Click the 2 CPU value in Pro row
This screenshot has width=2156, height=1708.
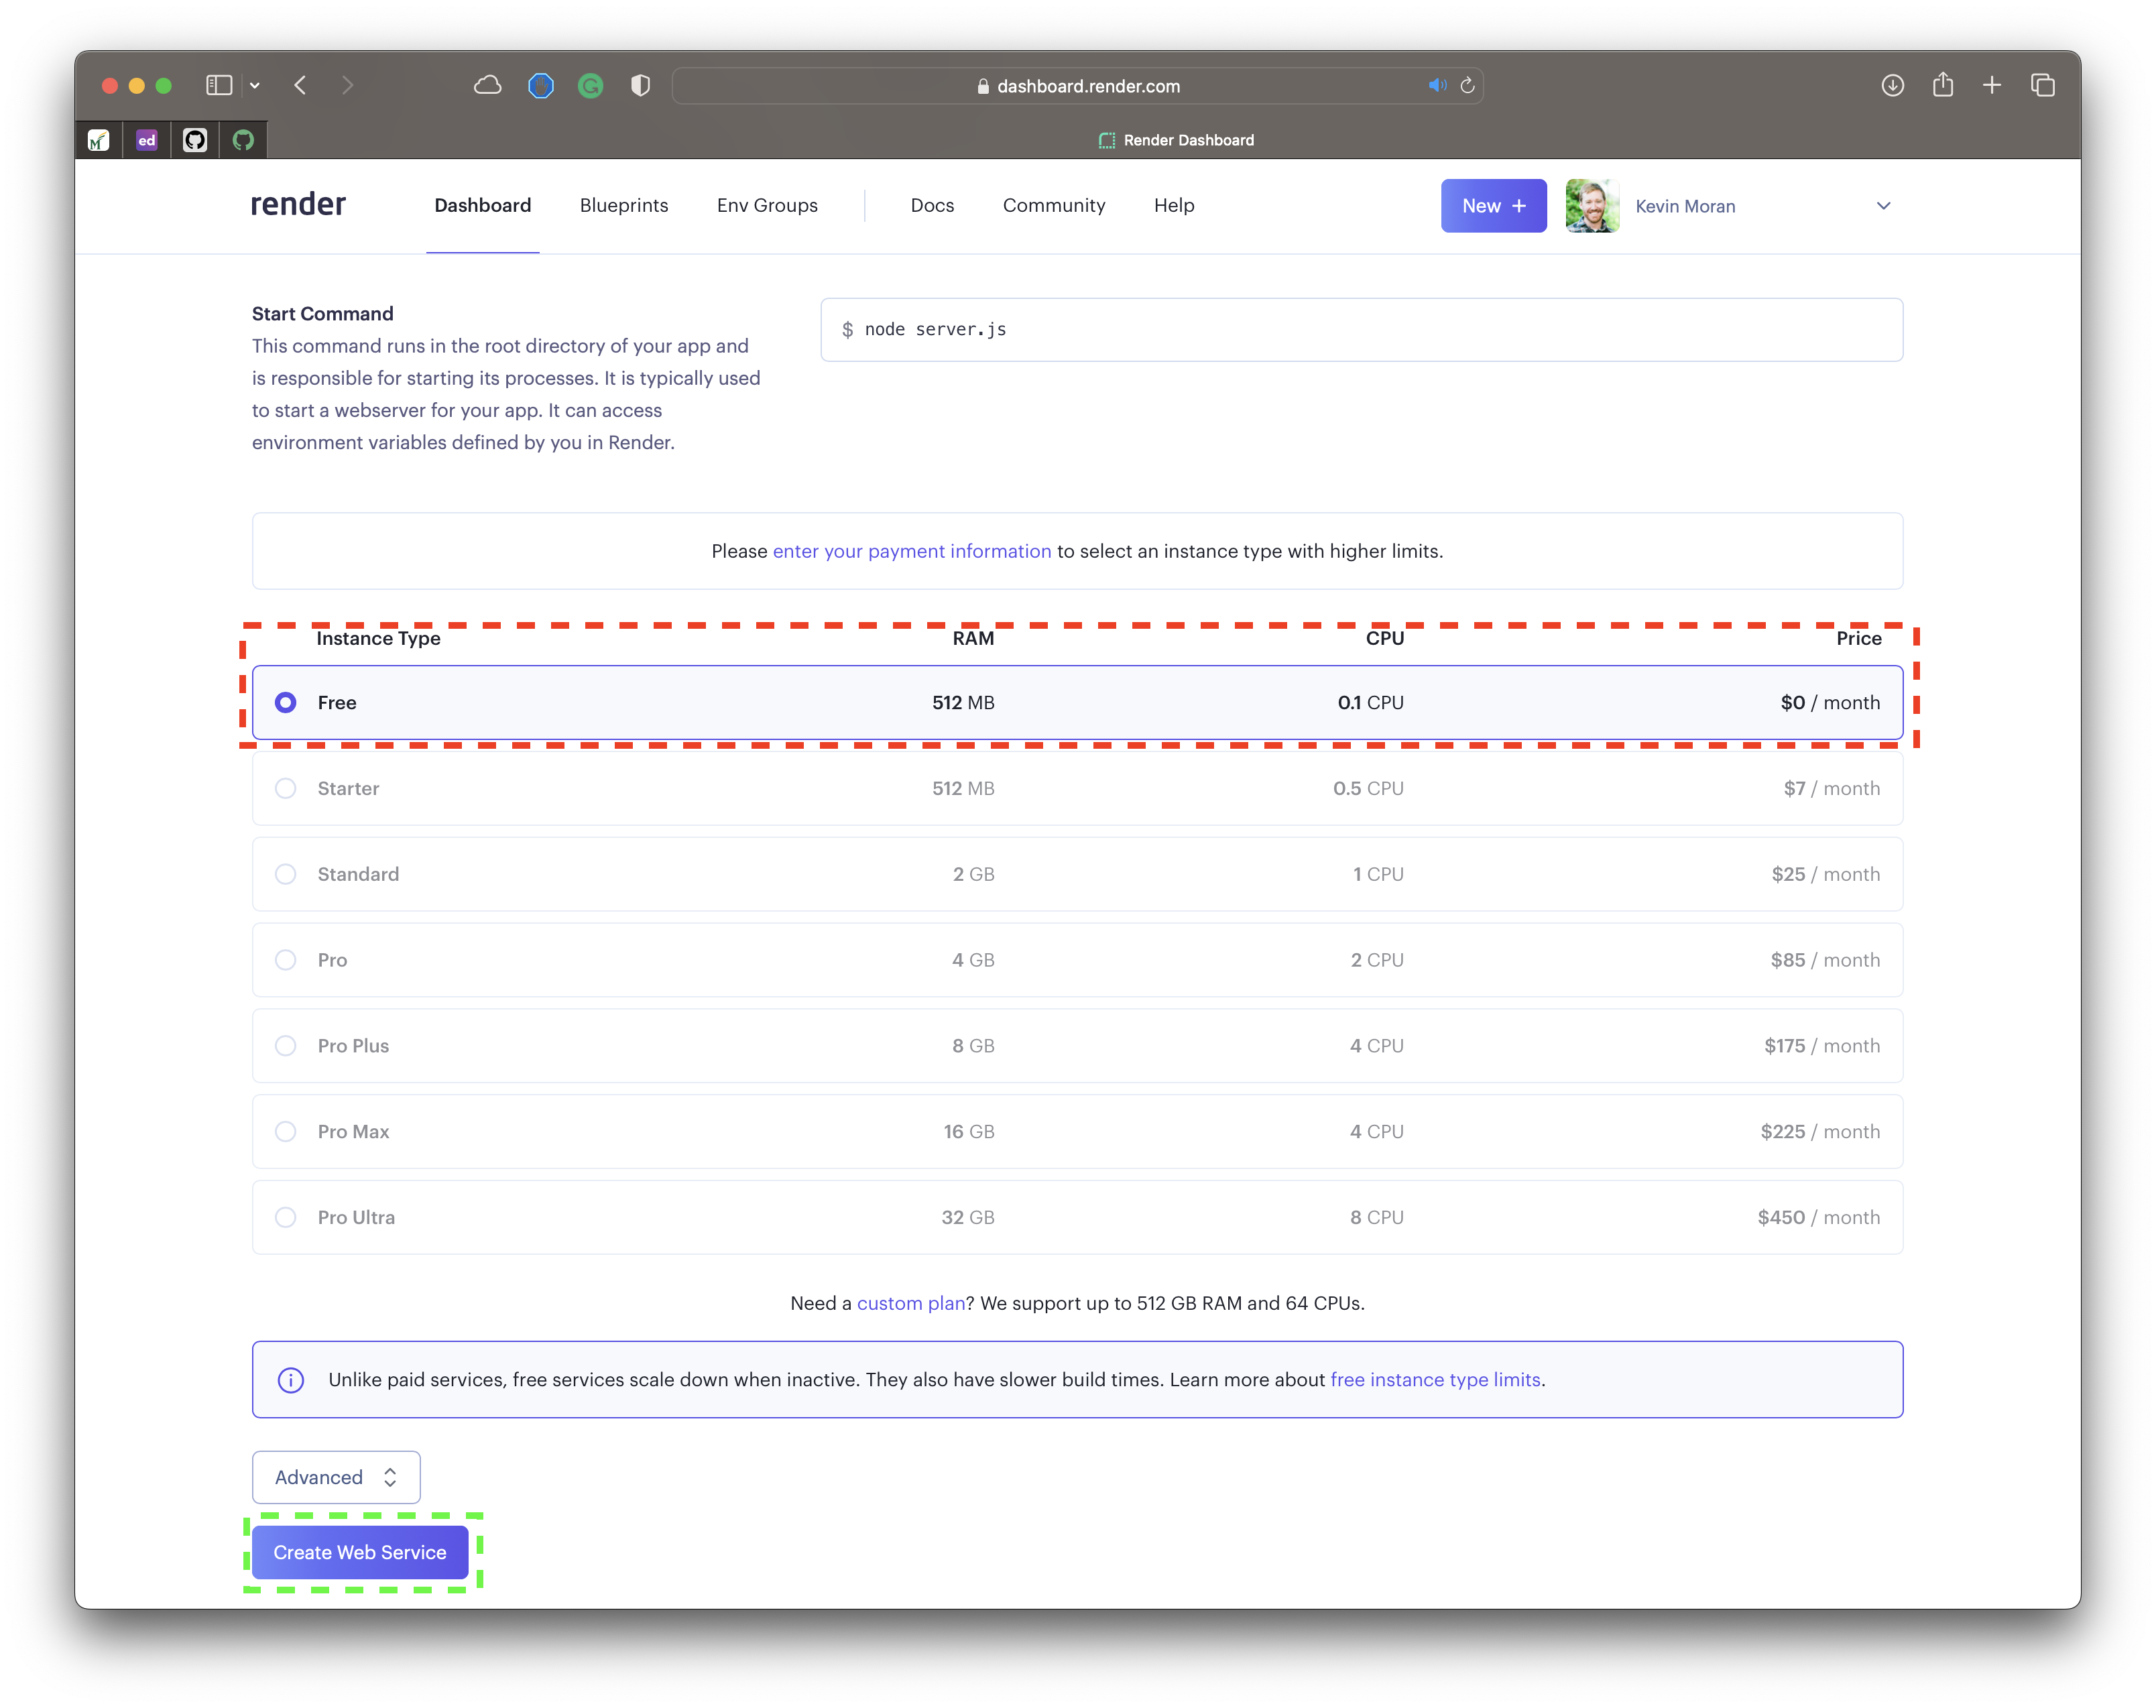(1377, 960)
